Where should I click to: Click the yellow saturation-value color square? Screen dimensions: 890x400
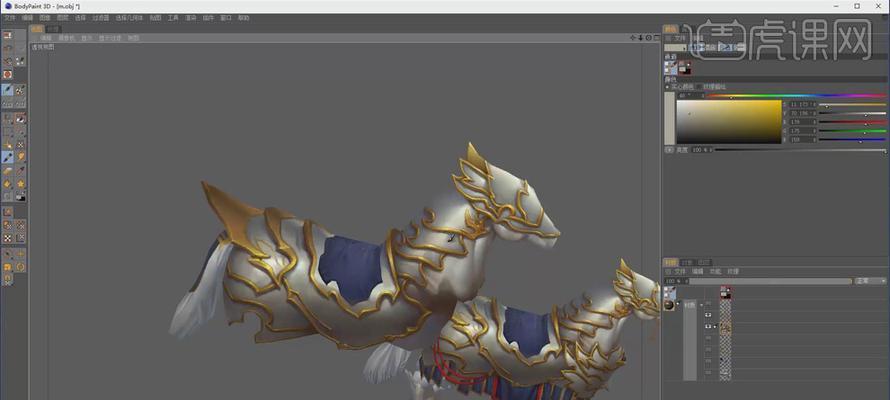pyautogui.click(x=729, y=122)
